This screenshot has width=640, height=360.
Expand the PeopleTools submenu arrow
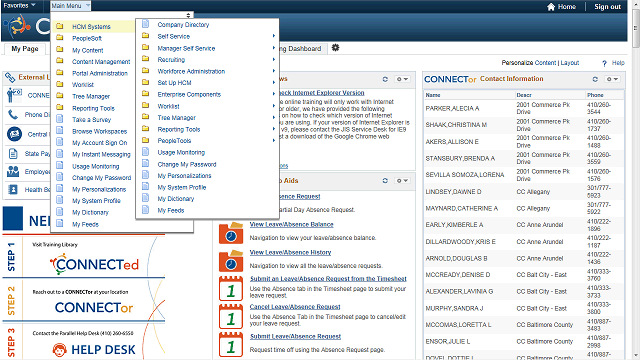(273, 140)
